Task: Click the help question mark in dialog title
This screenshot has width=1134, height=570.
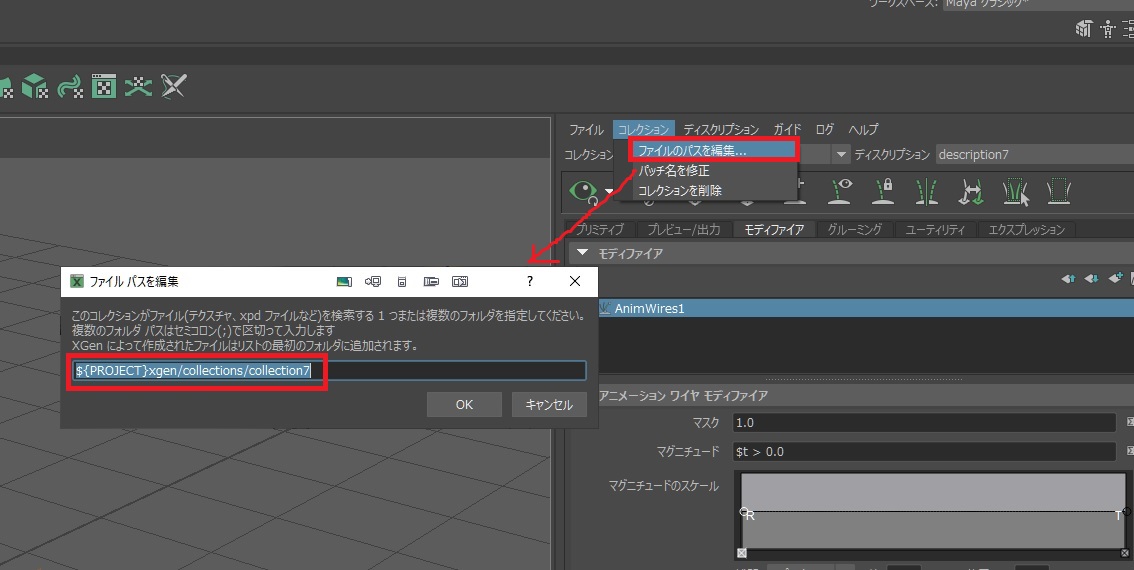Action: pyautogui.click(x=530, y=281)
